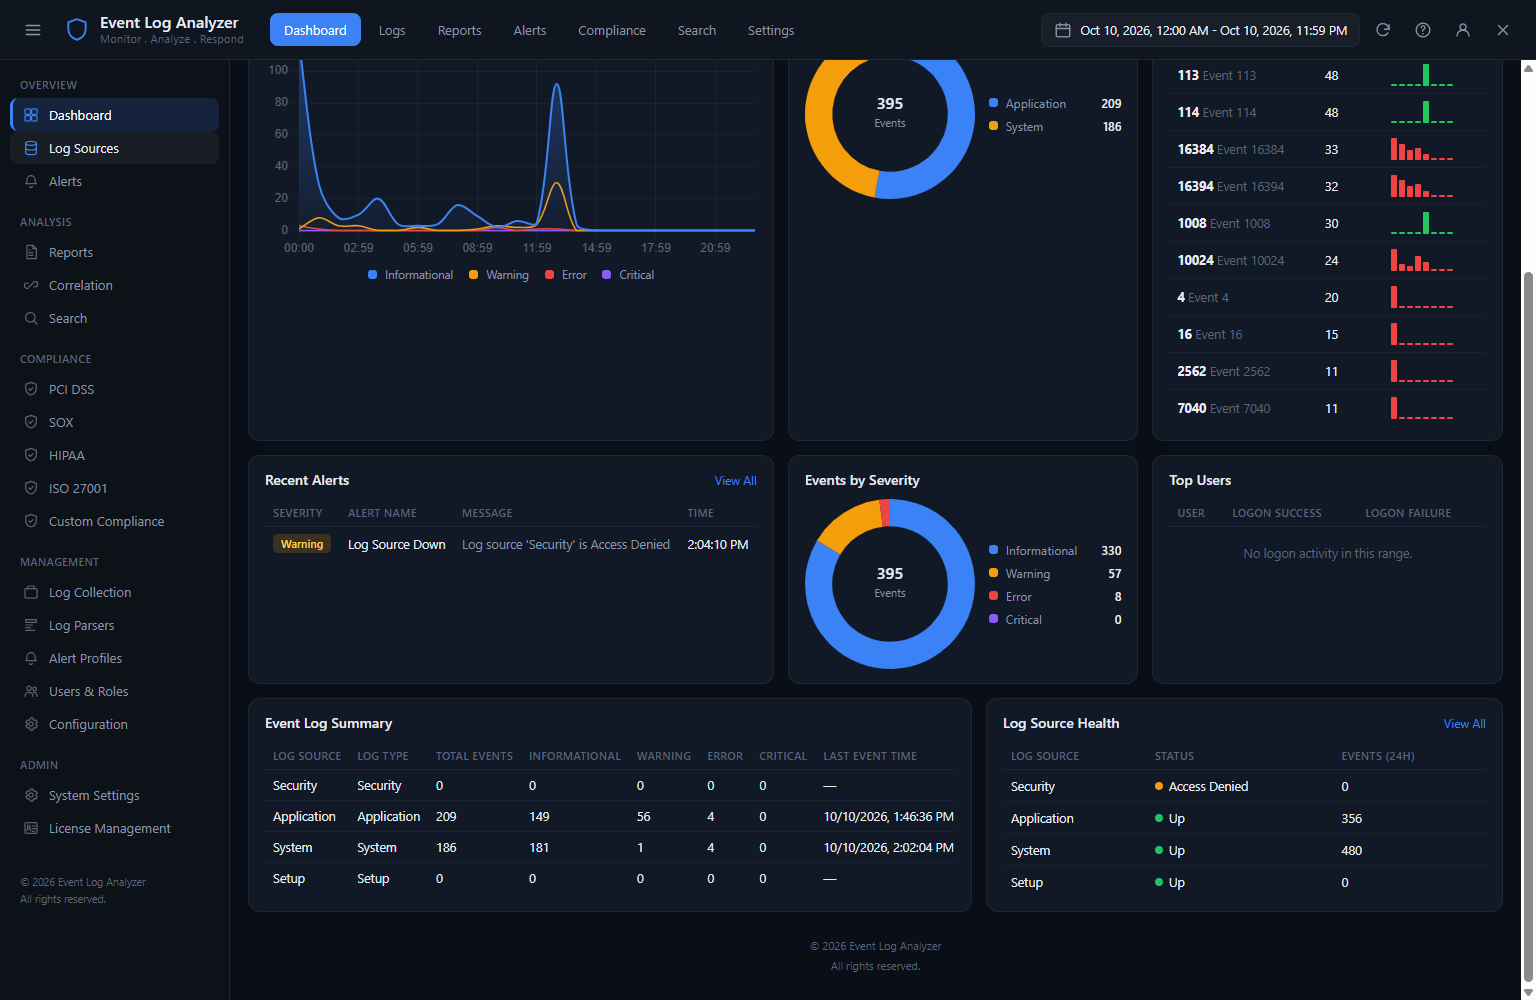Click the page vertical scrollbar
Viewport: 1536px width, 1000px height.
click(1528, 625)
